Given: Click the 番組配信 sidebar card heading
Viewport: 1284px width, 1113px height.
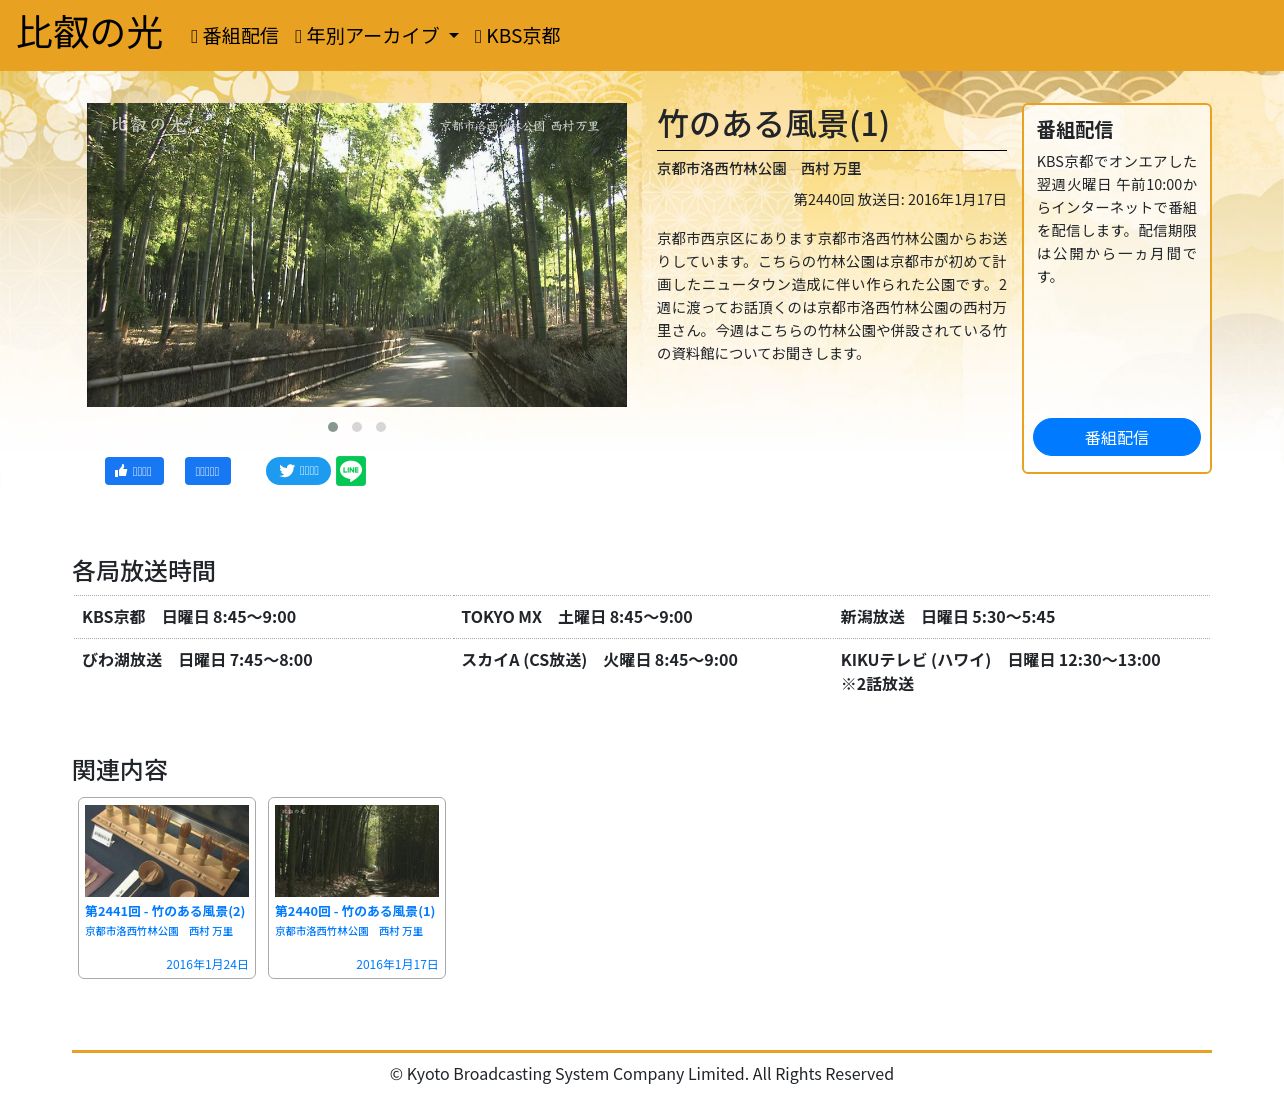Looking at the screenshot, I should point(1075,130).
